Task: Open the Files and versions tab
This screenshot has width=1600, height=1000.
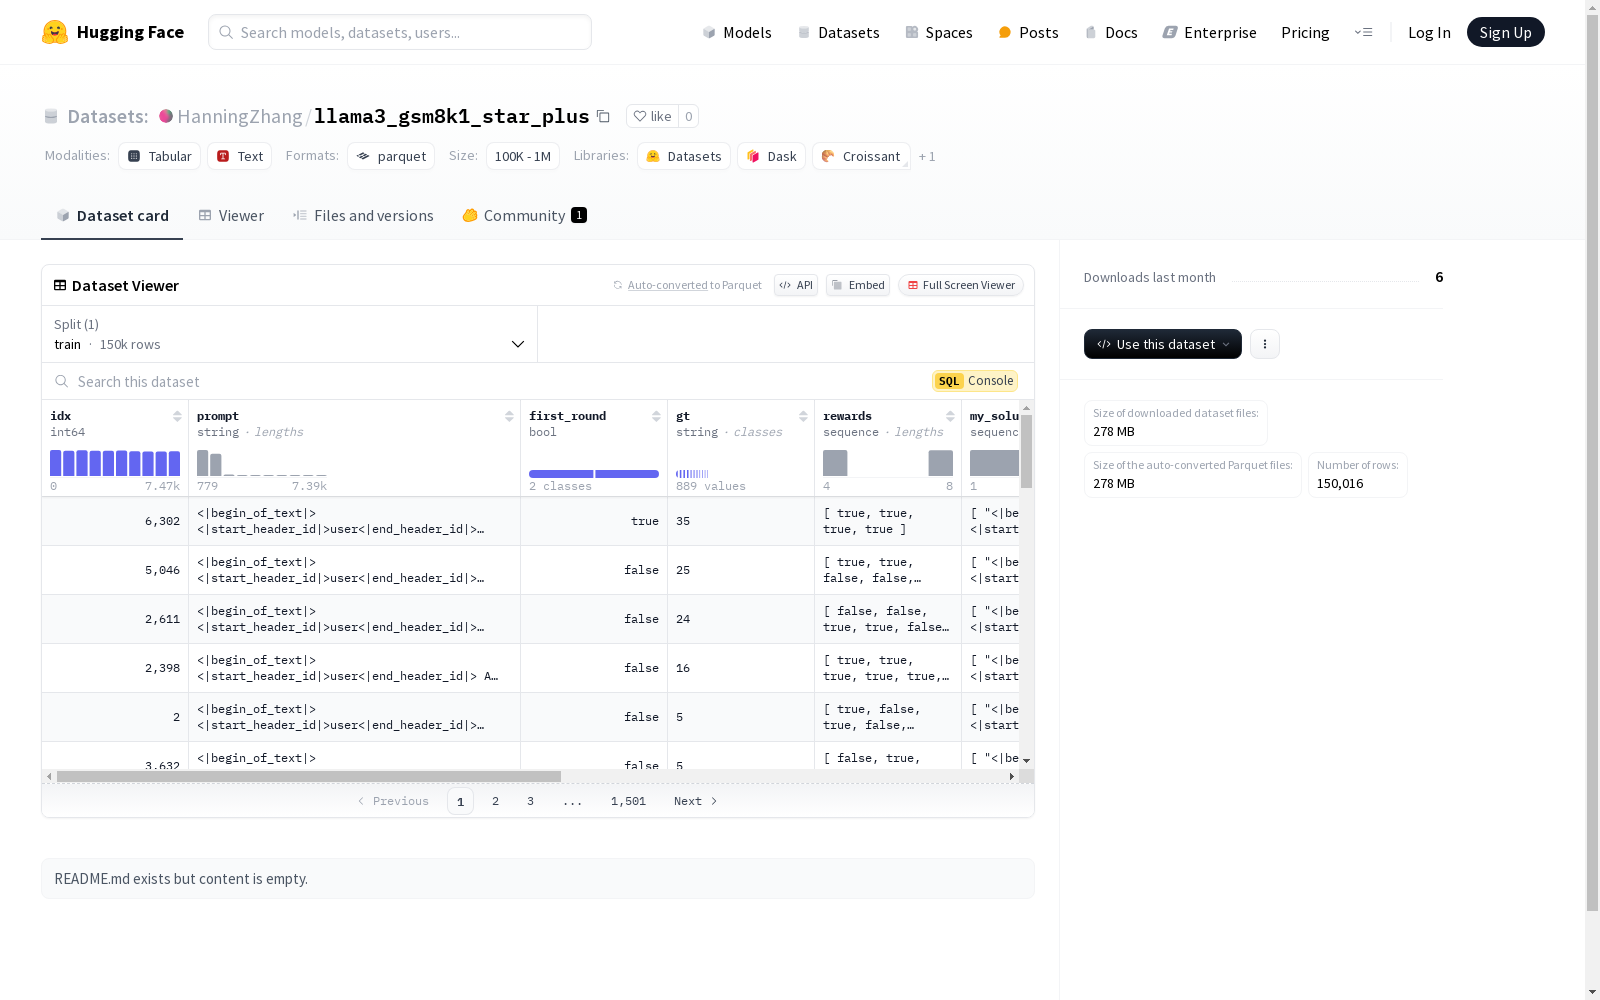Action: pos(363,216)
